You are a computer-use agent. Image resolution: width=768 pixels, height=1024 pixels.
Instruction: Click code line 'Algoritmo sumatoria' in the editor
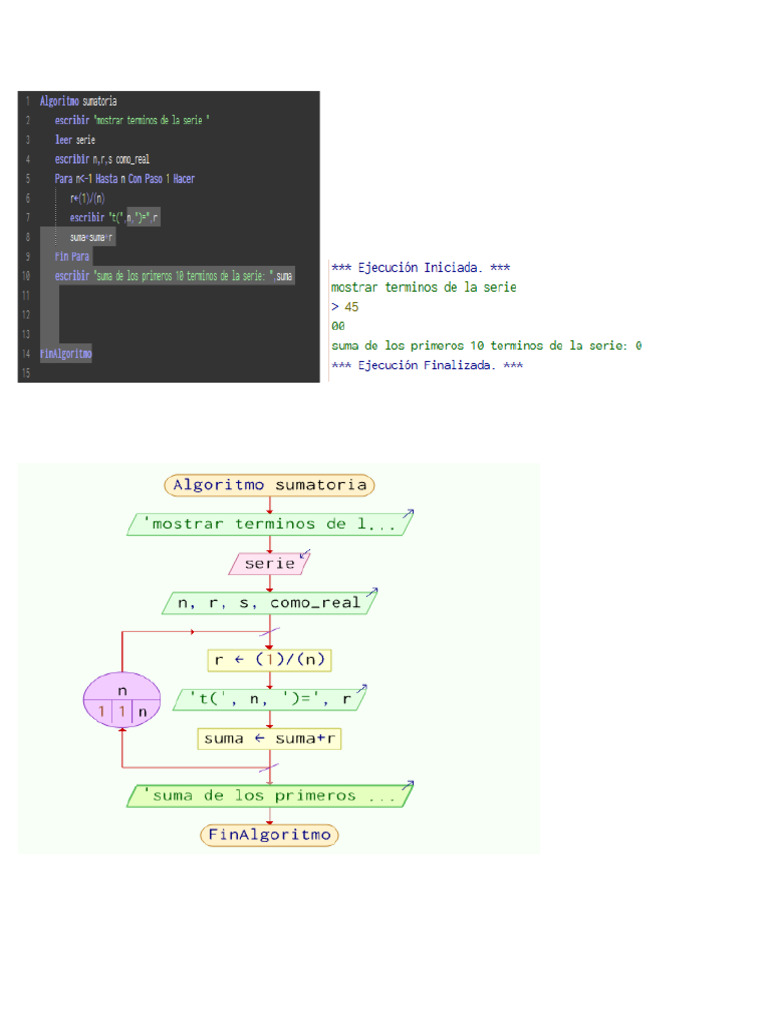78,101
